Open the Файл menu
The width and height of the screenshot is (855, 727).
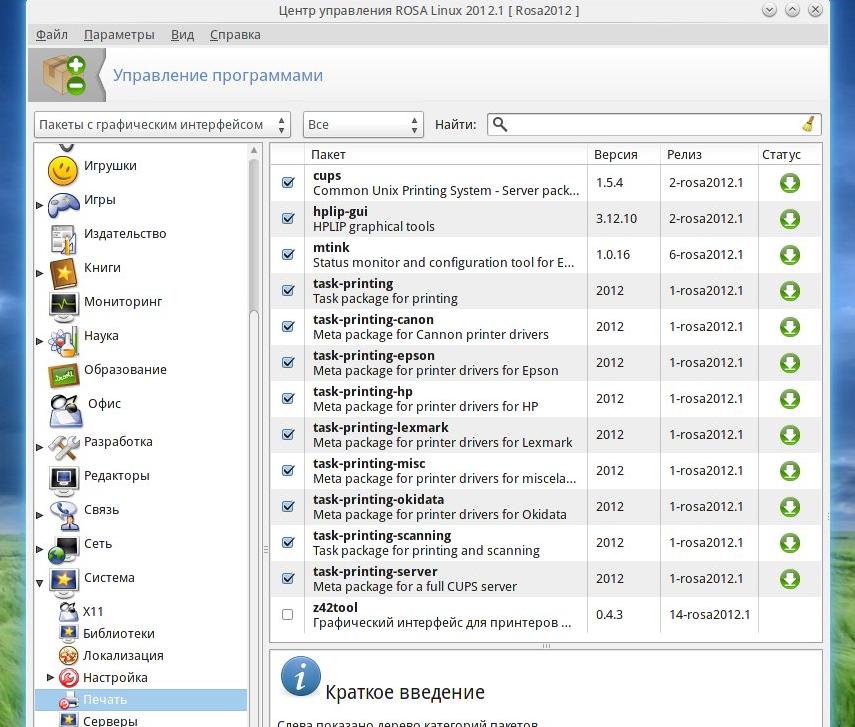(52, 34)
